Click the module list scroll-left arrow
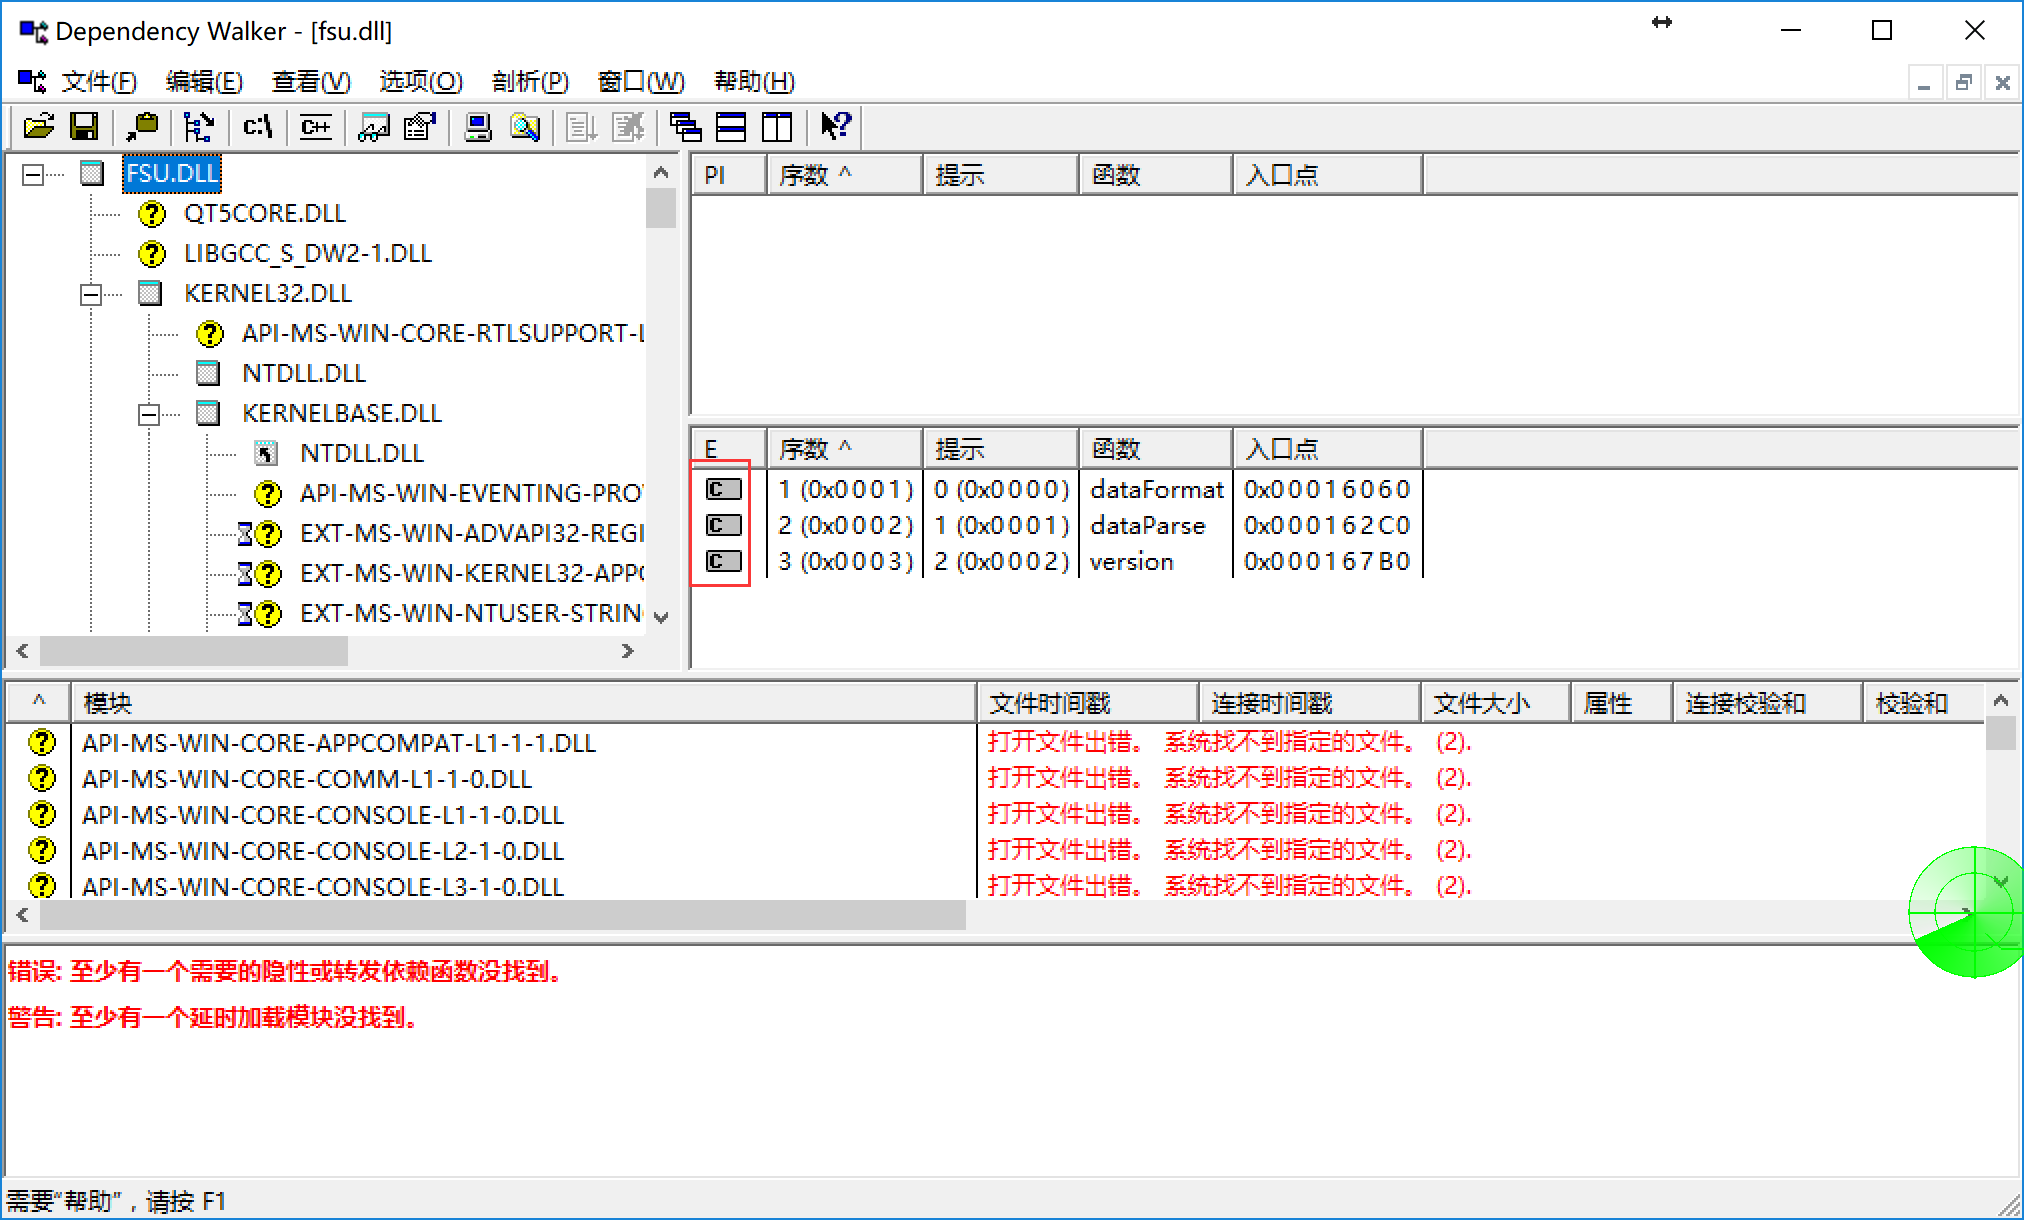The height and width of the screenshot is (1220, 2024). click(22, 915)
